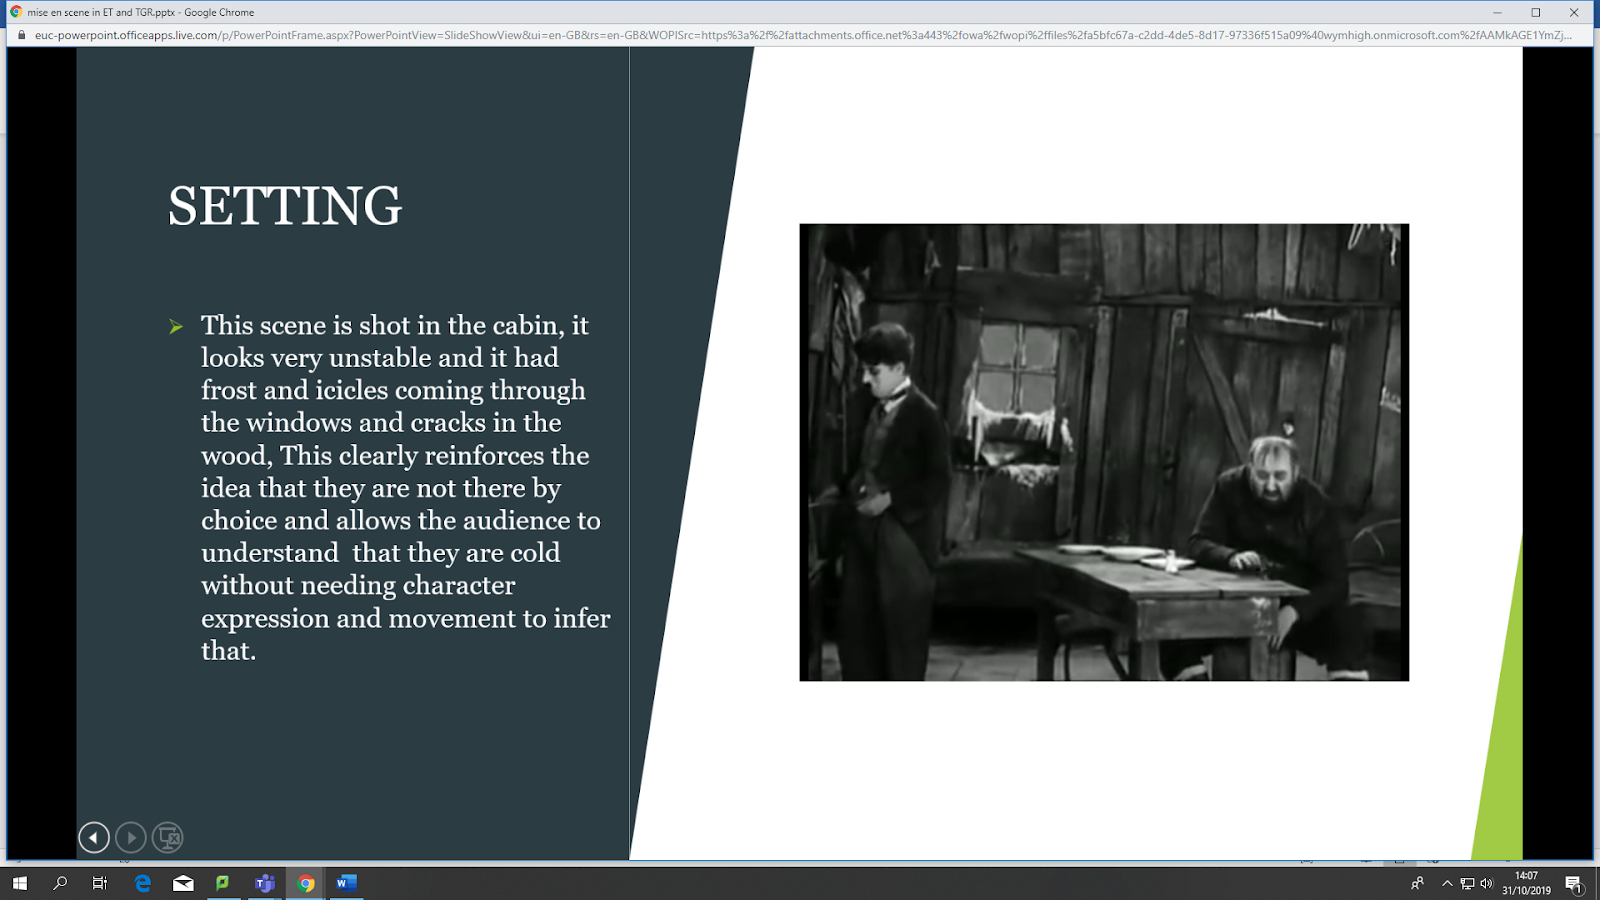The width and height of the screenshot is (1600, 900).
Task: Maximize the Chrome window
Action: point(1535,12)
